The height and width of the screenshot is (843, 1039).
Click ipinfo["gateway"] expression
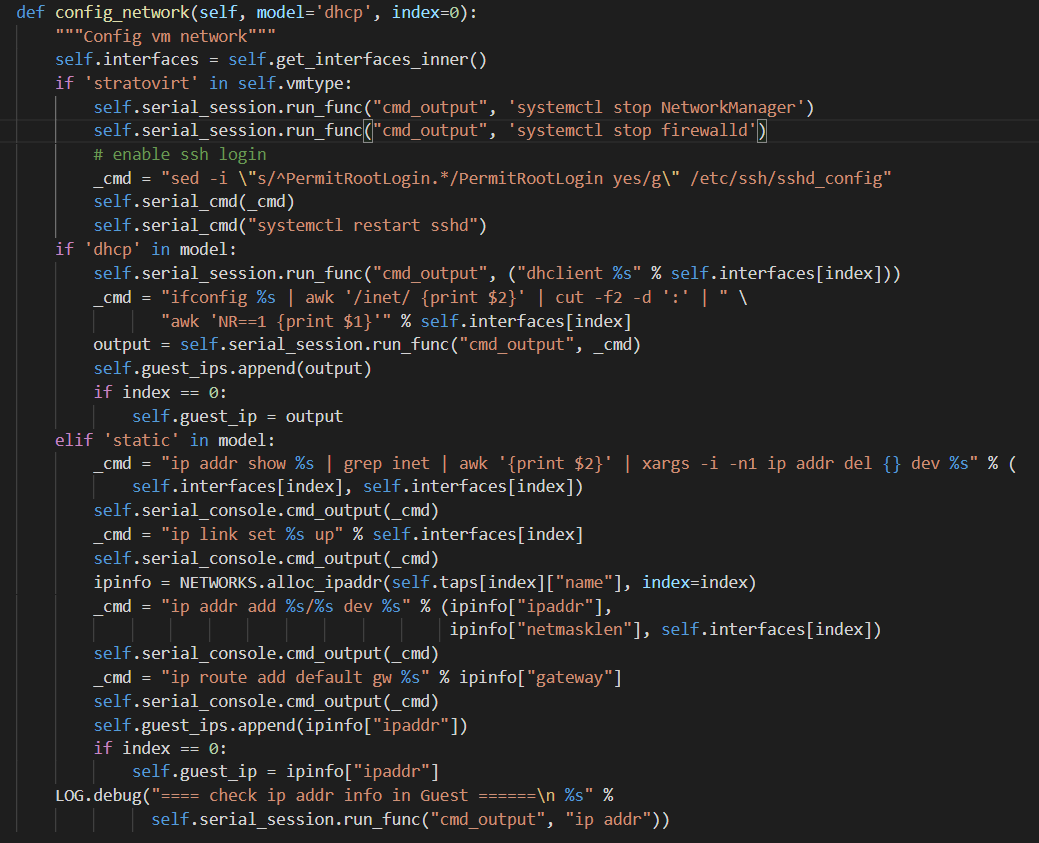541,677
